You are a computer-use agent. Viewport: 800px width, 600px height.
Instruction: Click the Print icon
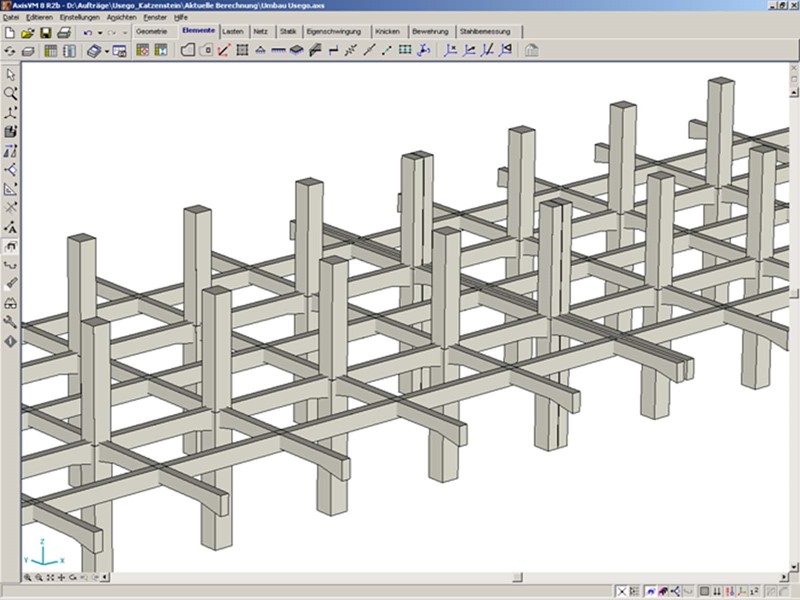63,33
